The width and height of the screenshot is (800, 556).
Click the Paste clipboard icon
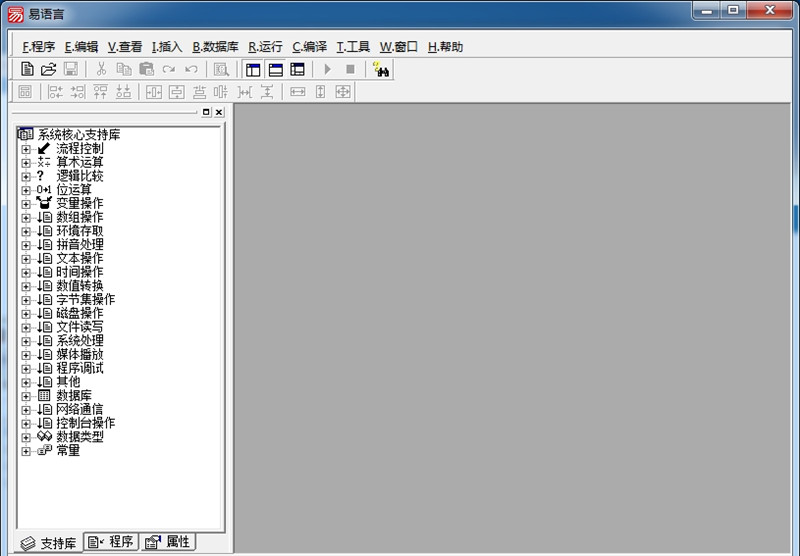tap(146, 69)
